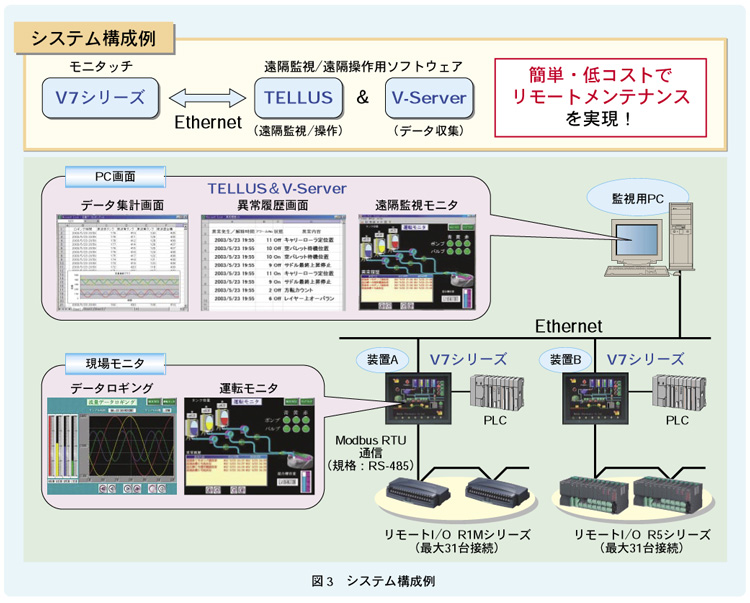Click the V-Server software box

[x=429, y=98]
